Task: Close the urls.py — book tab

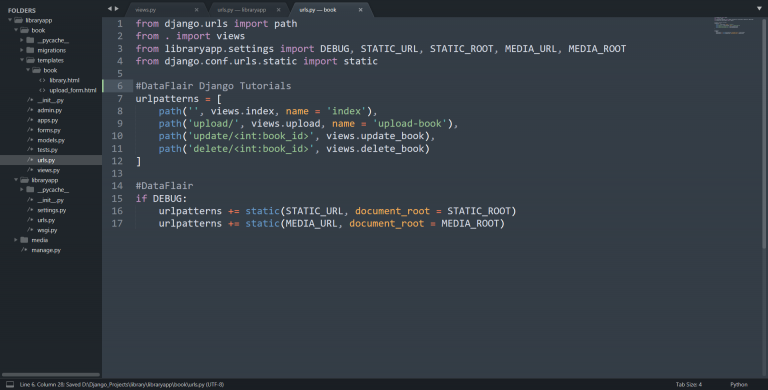Action: (360, 10)
